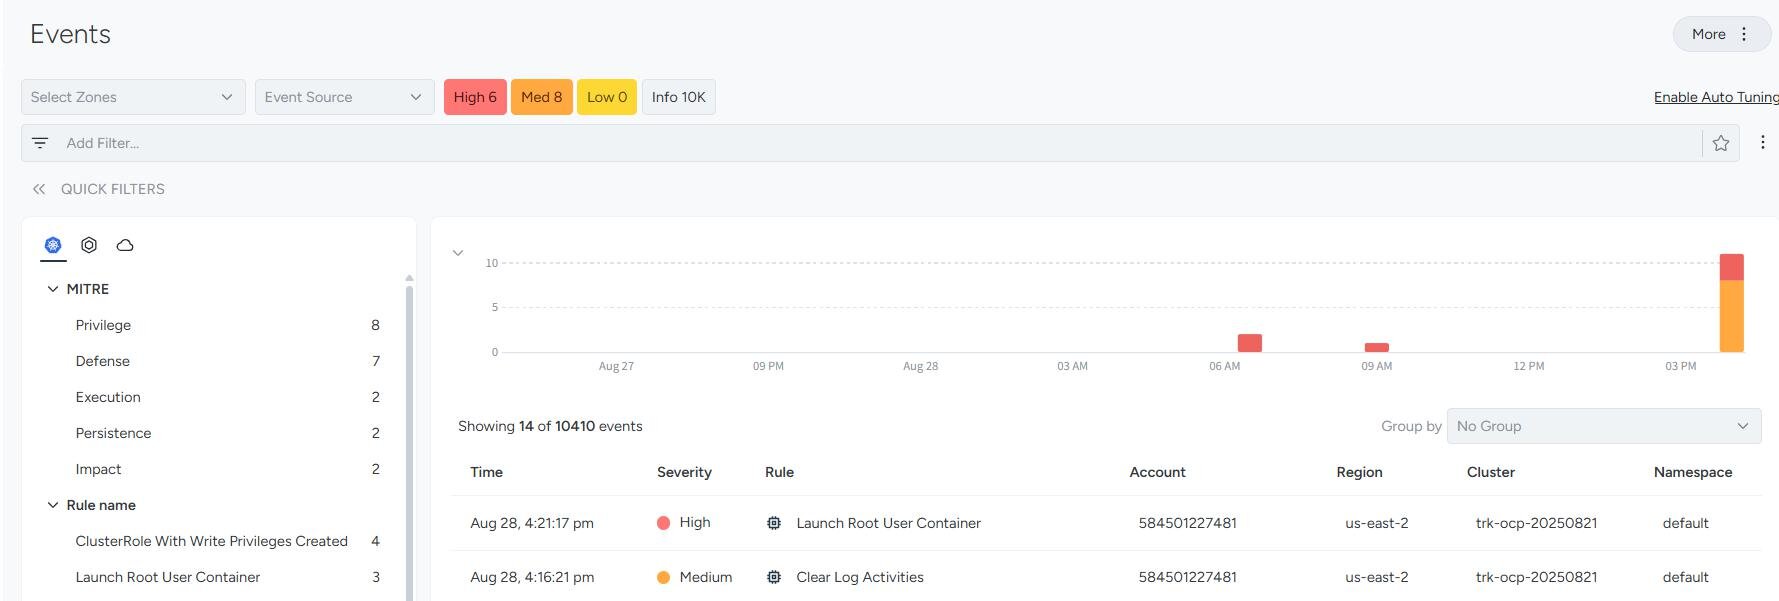The image size is (1779, 601).
Task: Collapse the MITRE filter section
Action: (53, 289)
